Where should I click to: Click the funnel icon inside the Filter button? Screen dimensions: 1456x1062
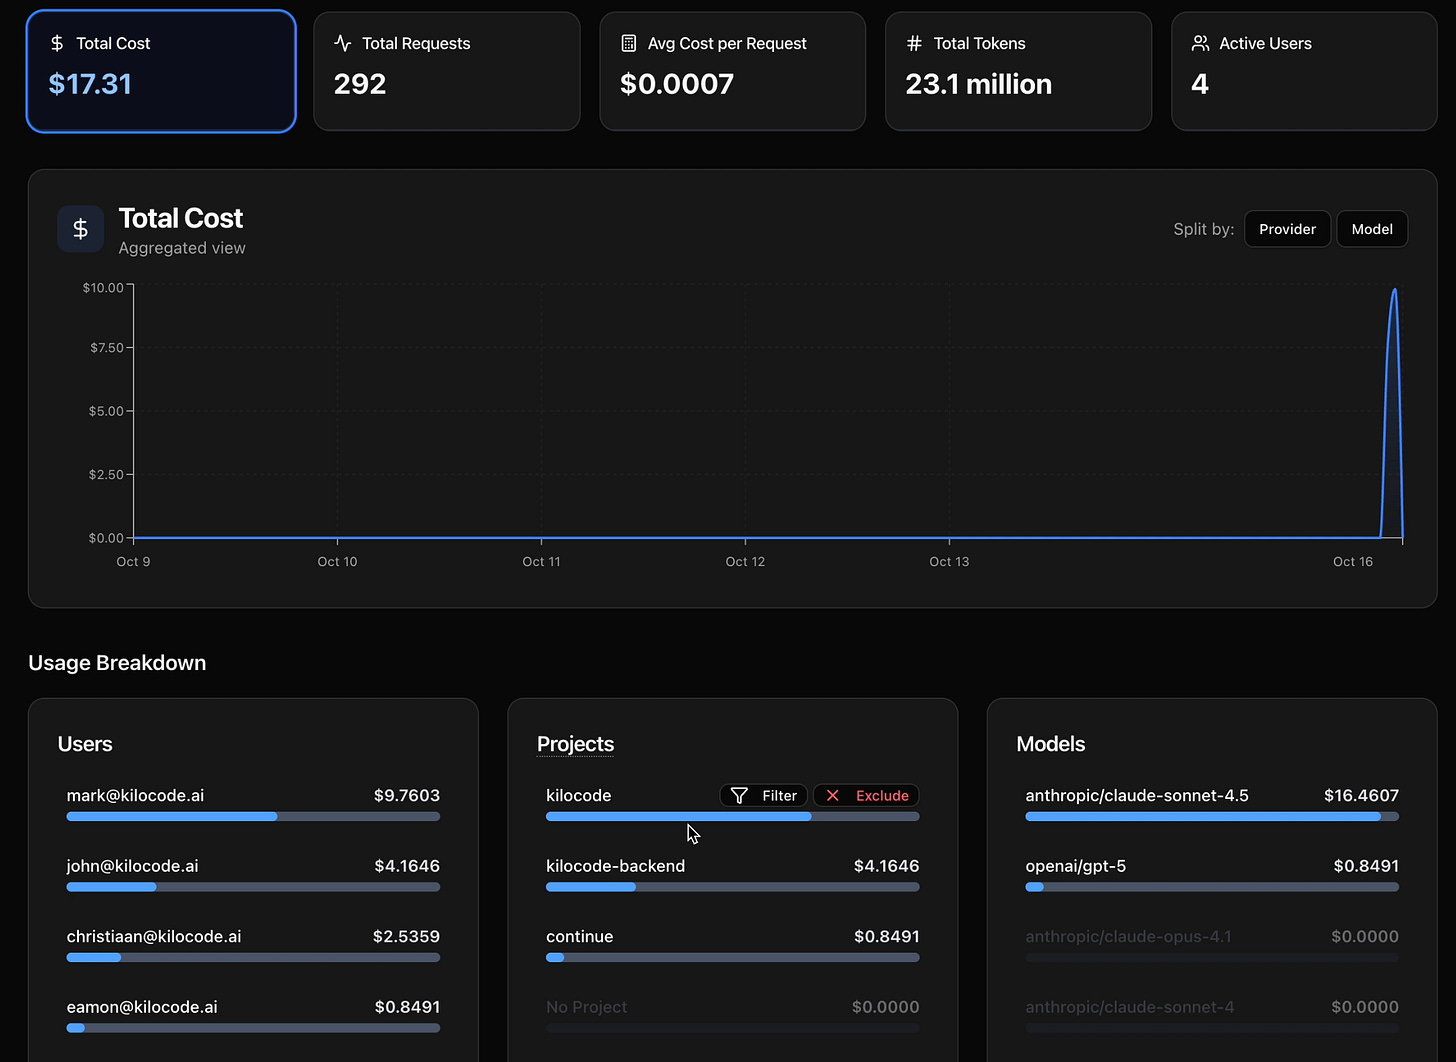(740, 795)
